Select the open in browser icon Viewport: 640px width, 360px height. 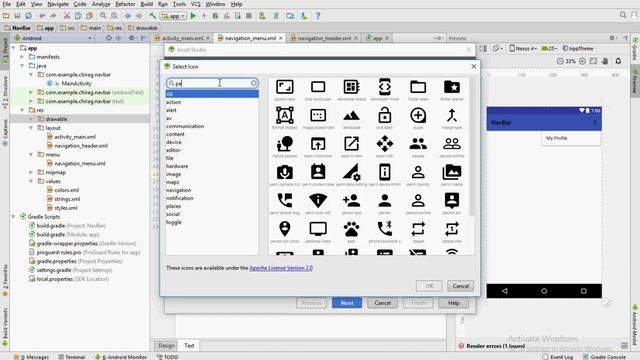(318, 144)
